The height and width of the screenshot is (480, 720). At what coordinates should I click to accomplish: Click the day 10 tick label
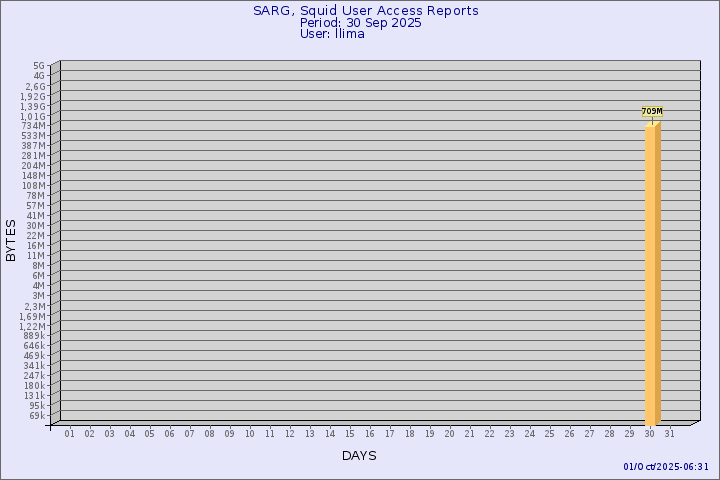250,434
